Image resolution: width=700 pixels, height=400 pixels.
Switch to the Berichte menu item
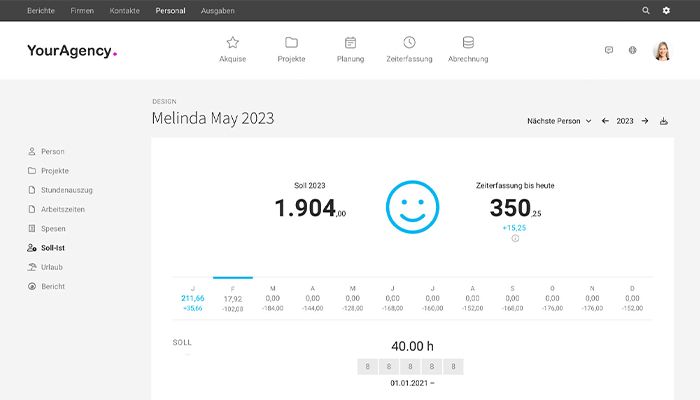[41, 11]
